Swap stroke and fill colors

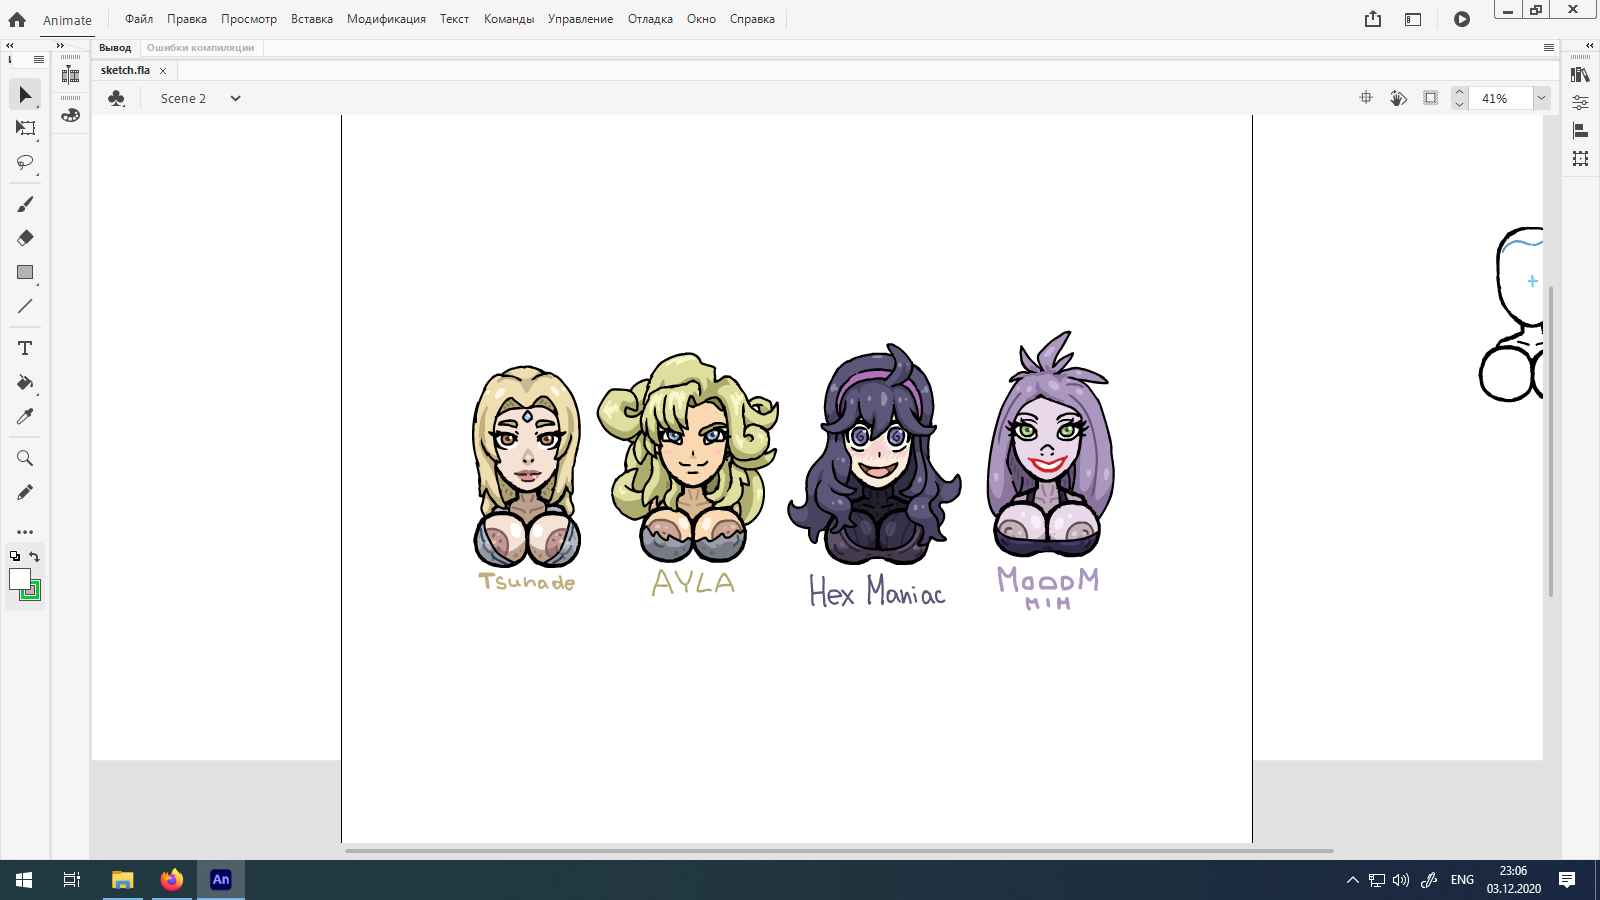(34, 556)
